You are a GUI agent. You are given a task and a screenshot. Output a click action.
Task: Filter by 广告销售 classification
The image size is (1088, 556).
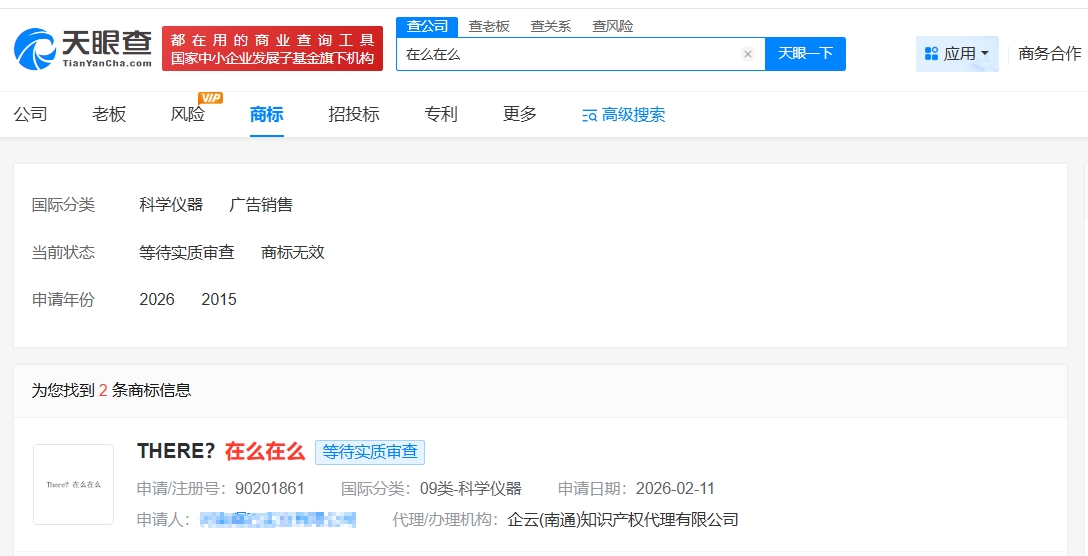coord(261,205)
